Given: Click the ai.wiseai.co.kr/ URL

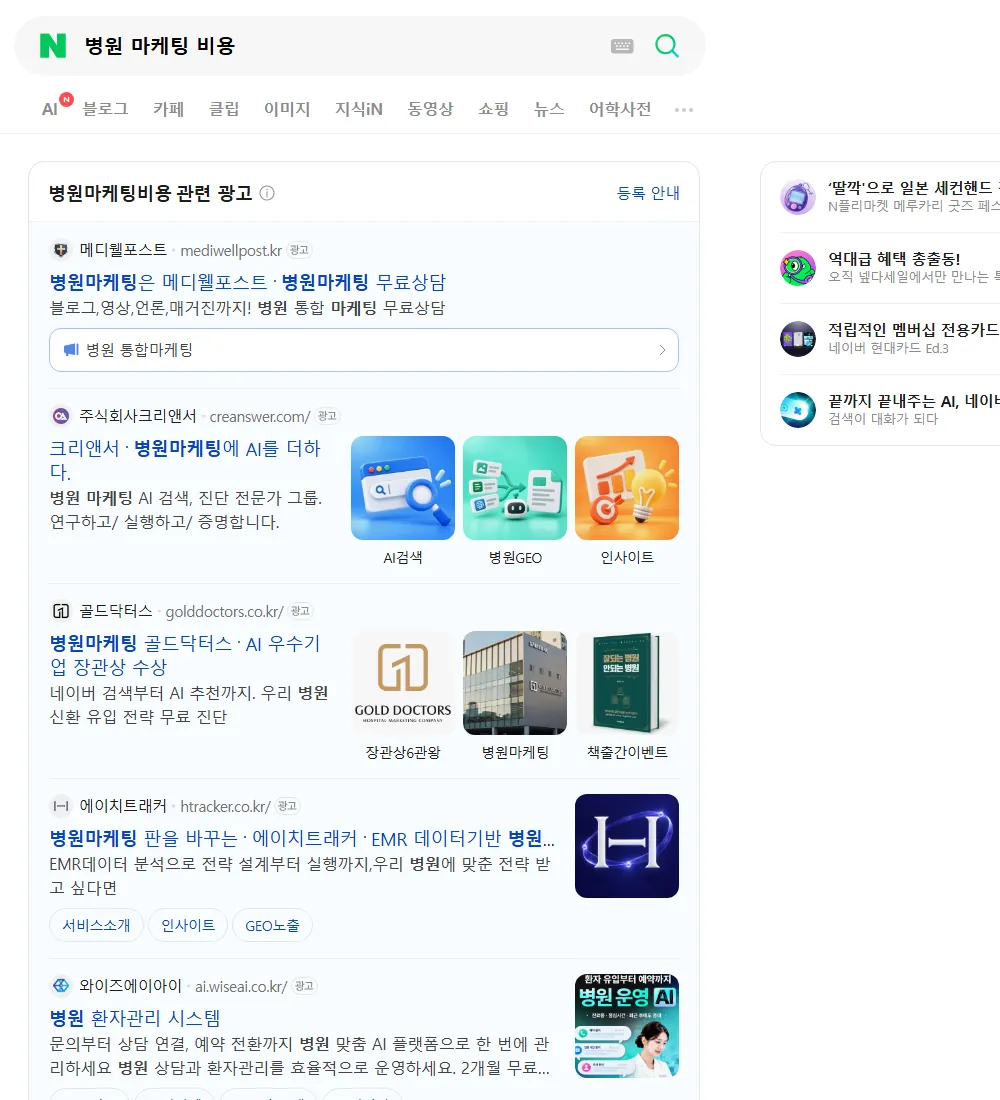Looking at the screenshot, I should pos(241,986).
